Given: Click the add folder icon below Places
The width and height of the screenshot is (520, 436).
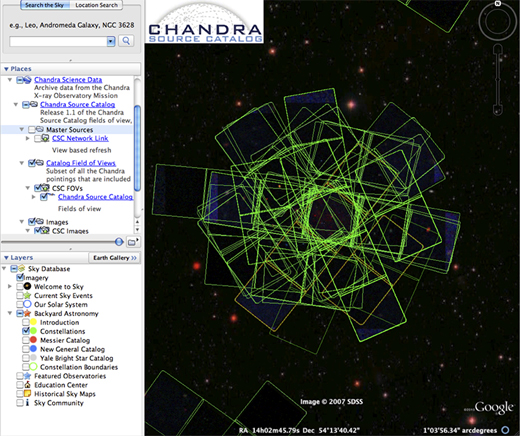Looking at the screenshot, I should pyautogui.click(x=133, y=242).
